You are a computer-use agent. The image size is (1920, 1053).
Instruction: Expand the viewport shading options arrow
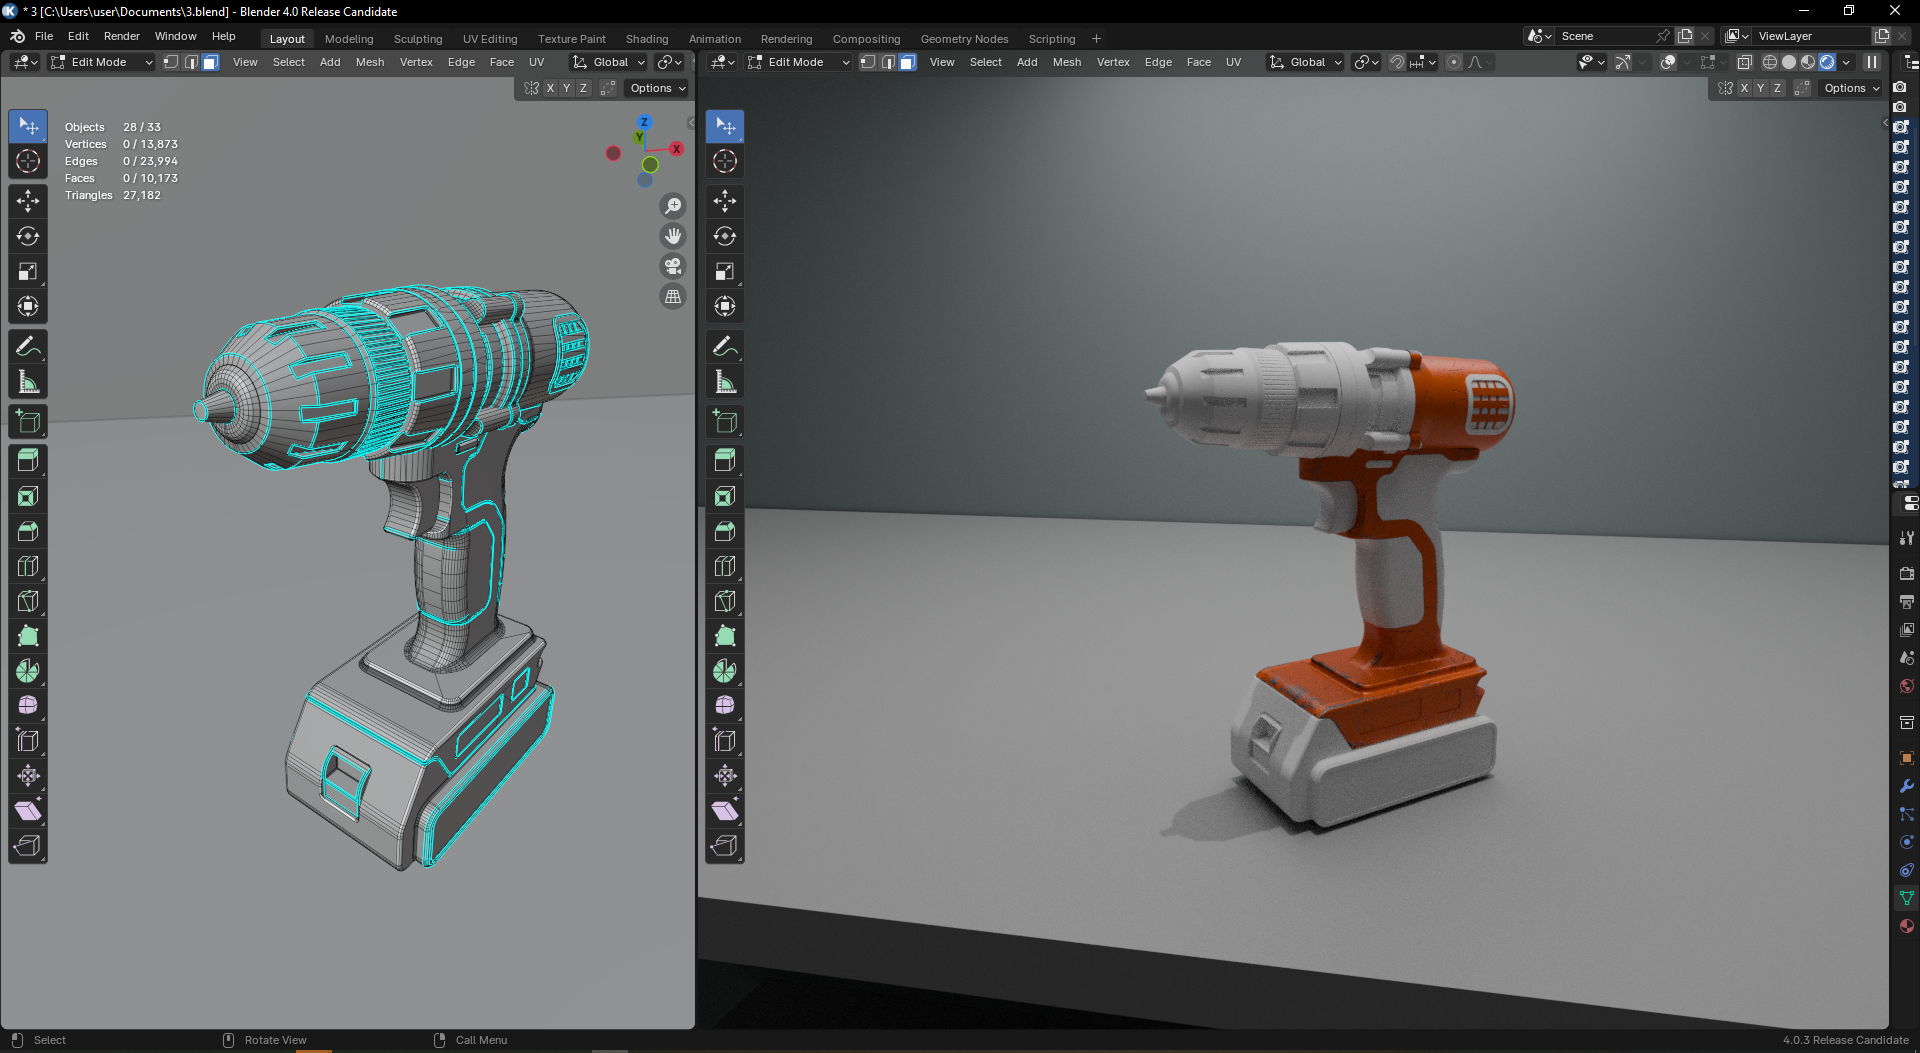click(x=1846, y=62)
